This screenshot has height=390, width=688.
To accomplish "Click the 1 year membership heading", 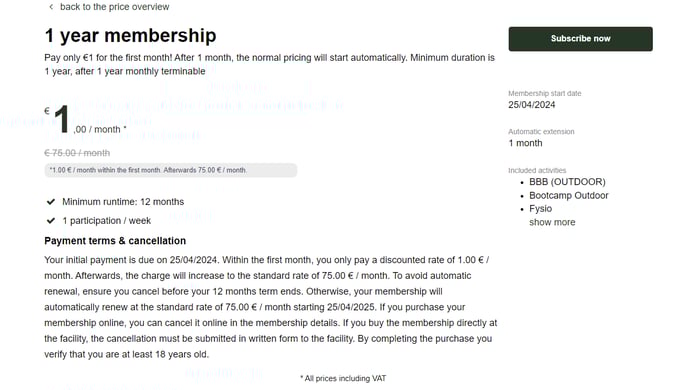I will click(130, 36).
